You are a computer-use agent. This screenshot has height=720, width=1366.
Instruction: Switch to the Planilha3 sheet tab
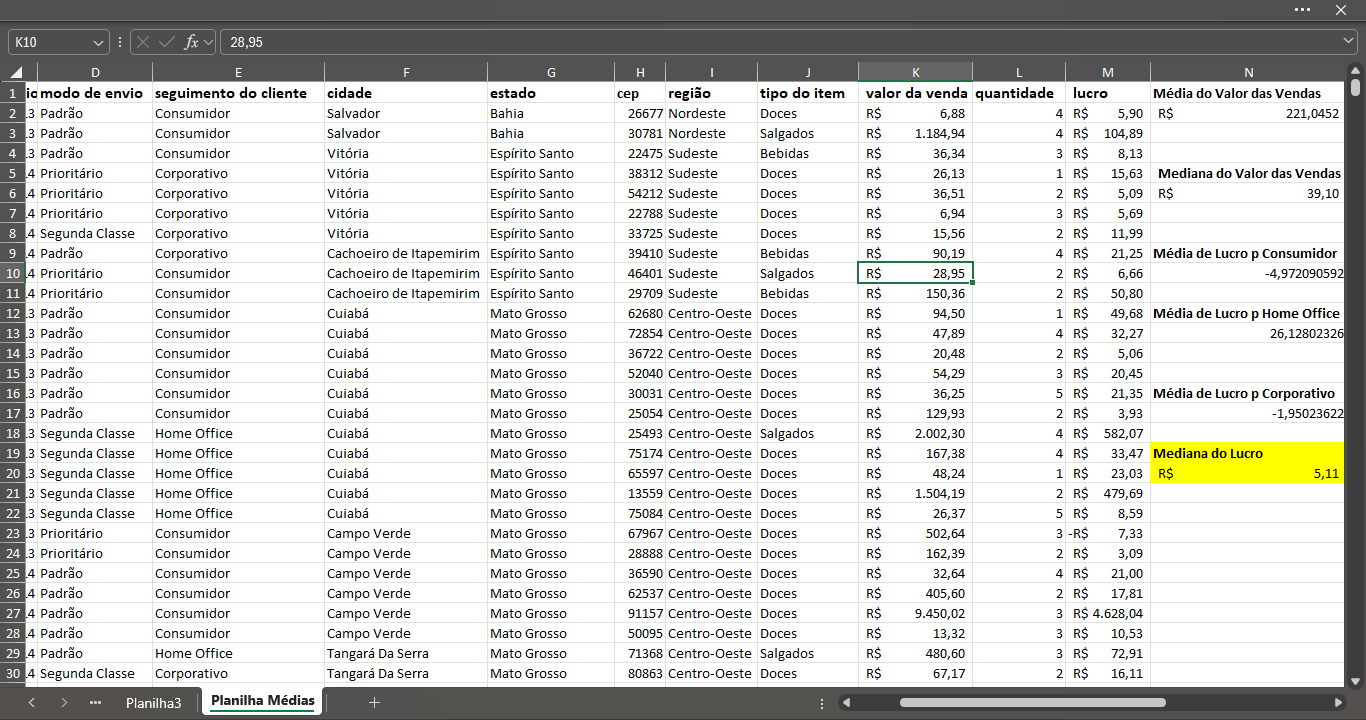tap(153, 703)
